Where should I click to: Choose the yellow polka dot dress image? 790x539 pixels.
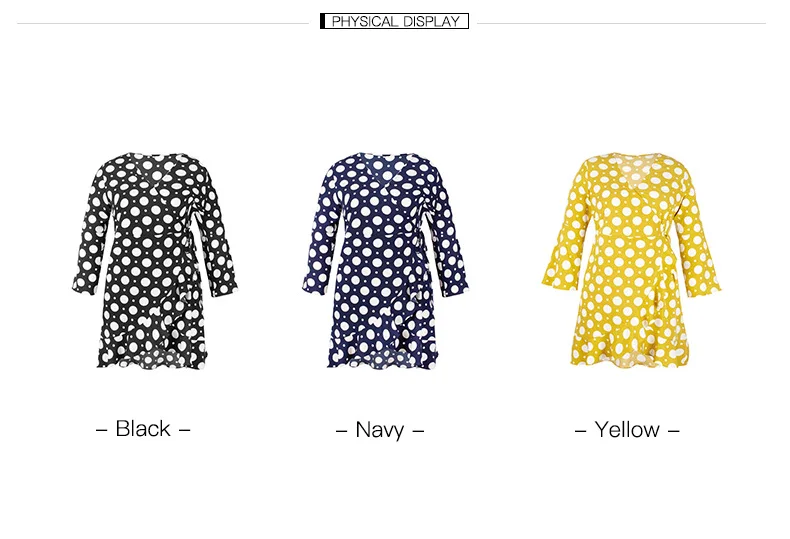[x=631, y=260]
